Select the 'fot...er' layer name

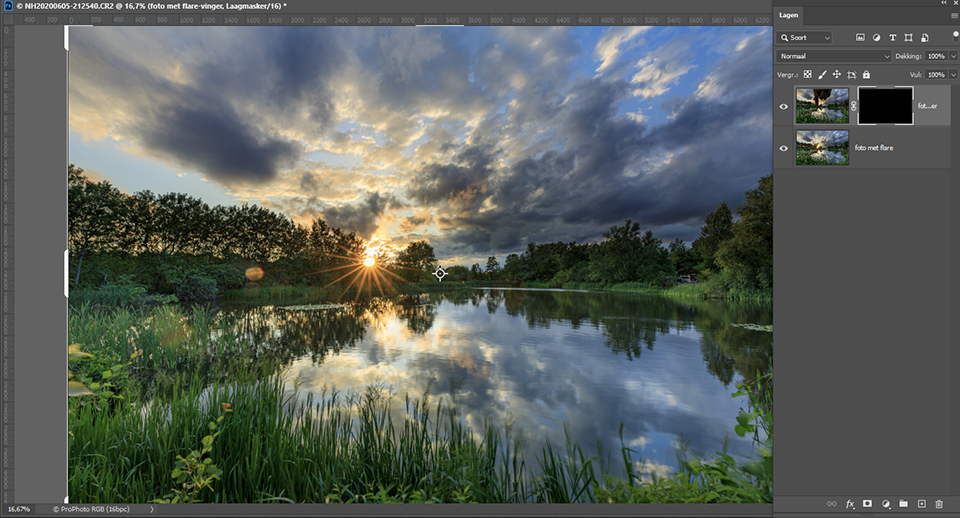point(927,106)
